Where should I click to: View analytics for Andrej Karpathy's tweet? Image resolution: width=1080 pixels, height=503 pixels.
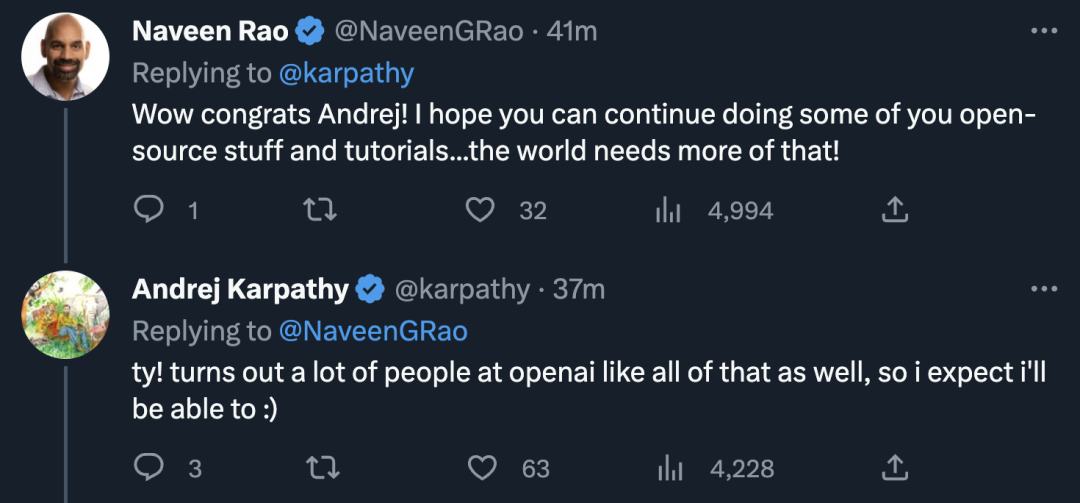(x=667, y=468)
